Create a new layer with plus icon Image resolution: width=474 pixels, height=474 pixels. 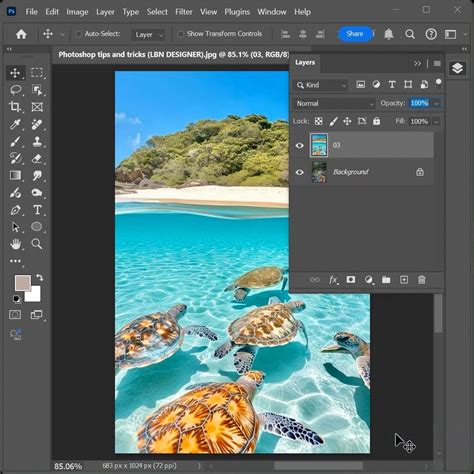[x=404, y=280]
